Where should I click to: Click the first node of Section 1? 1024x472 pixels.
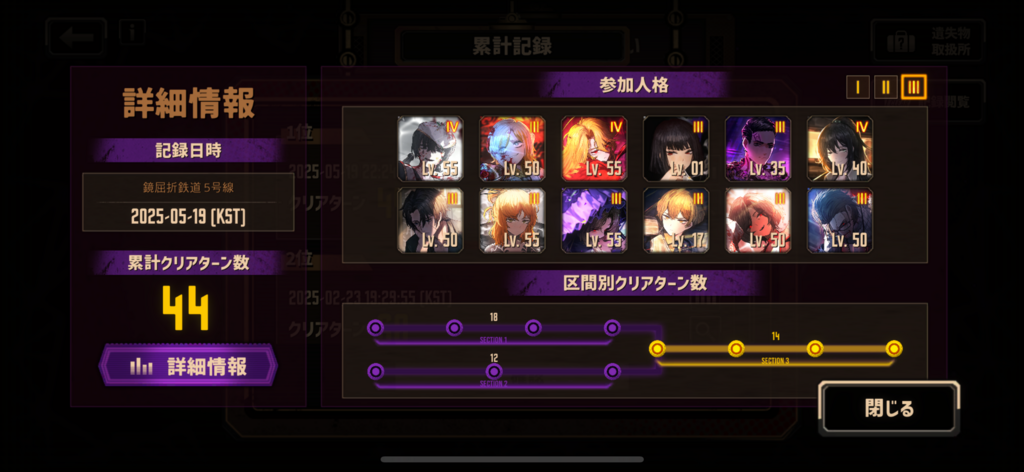click(x=375, y=328)
